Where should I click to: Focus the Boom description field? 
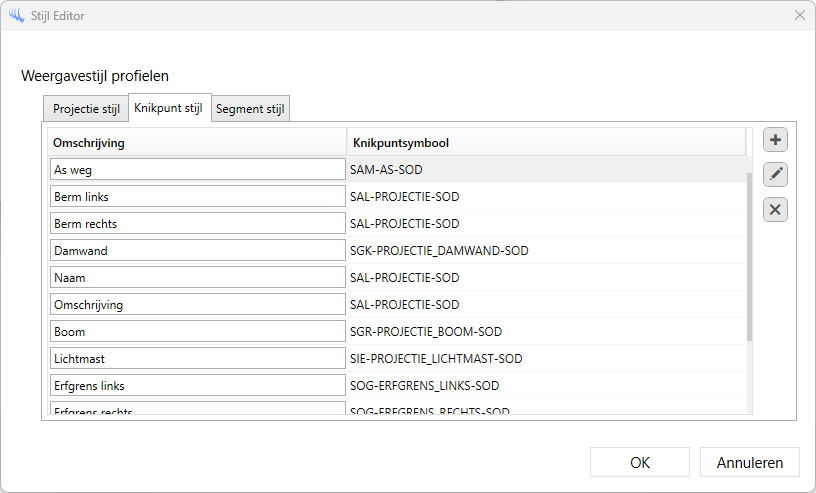197,332
